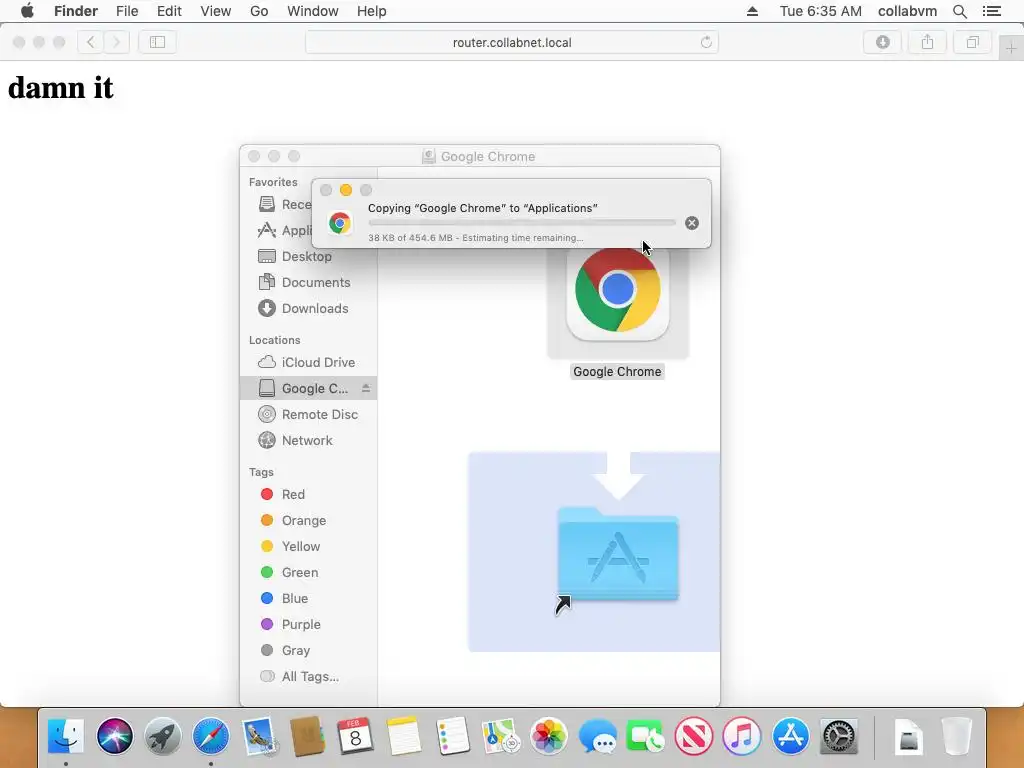Open Contacts book icon in dock

307,736
